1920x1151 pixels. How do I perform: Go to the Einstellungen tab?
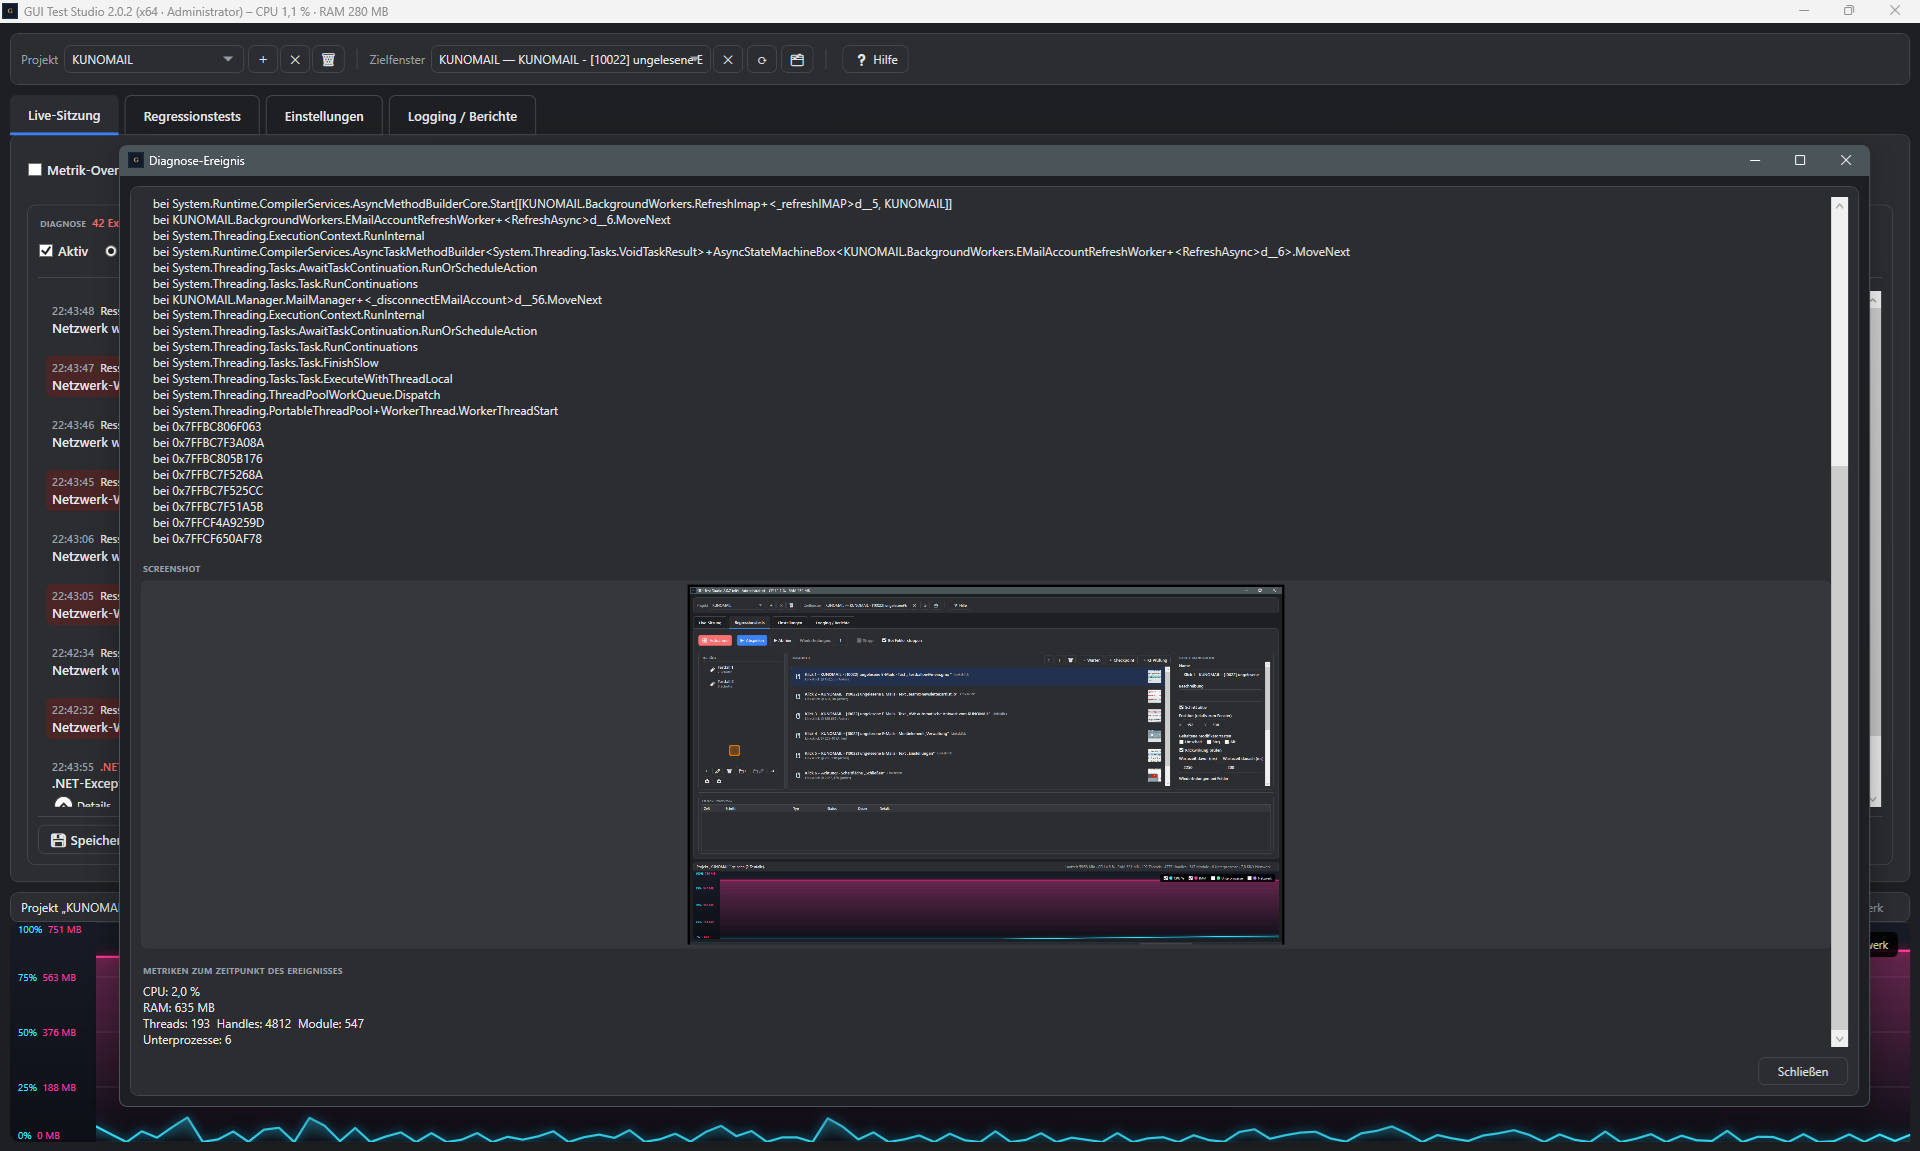click(x=324, y=116)
